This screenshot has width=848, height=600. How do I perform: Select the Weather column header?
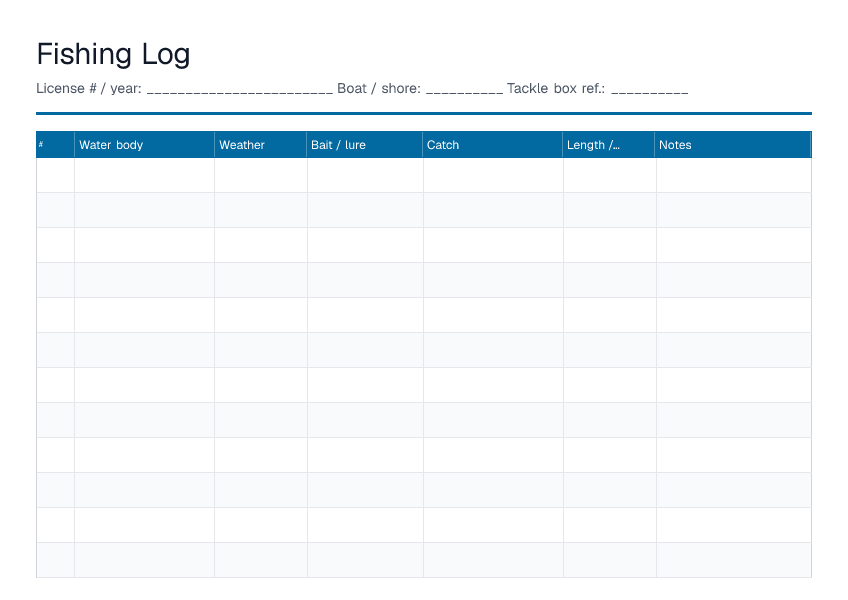pyautogui.click(x=261, y=144)
